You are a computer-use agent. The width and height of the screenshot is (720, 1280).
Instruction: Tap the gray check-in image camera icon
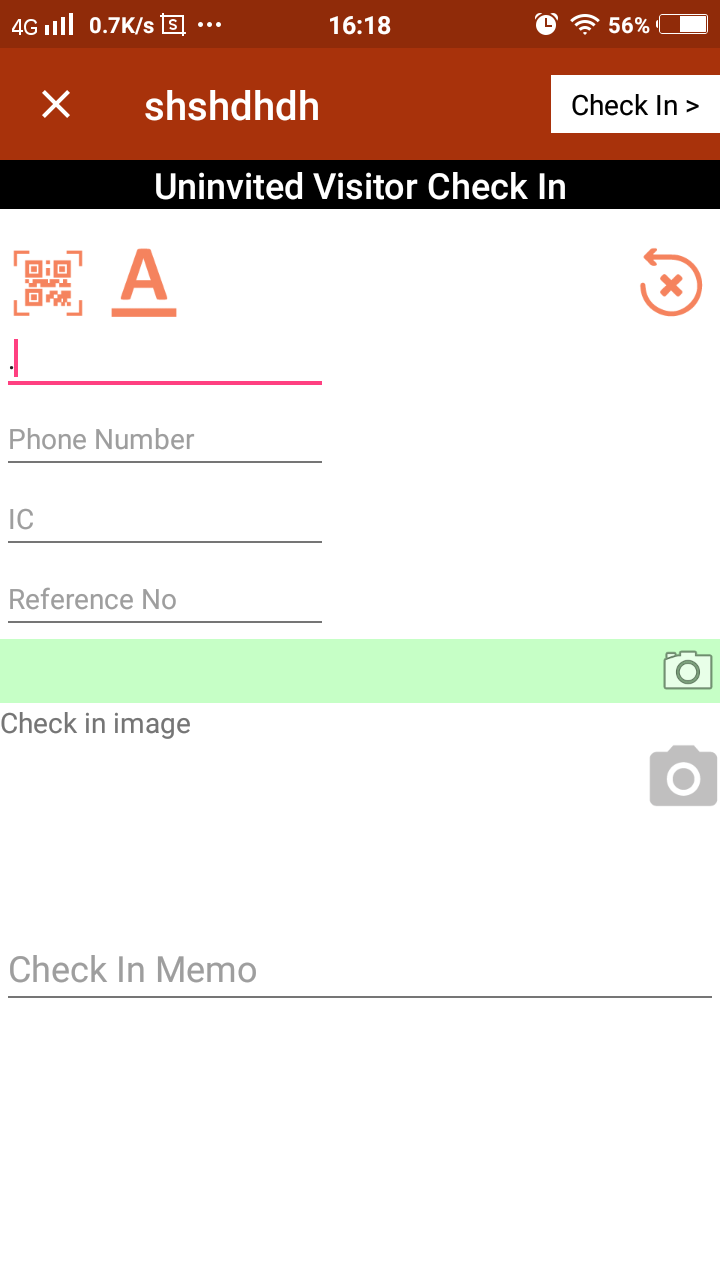[x=684, y=776]
